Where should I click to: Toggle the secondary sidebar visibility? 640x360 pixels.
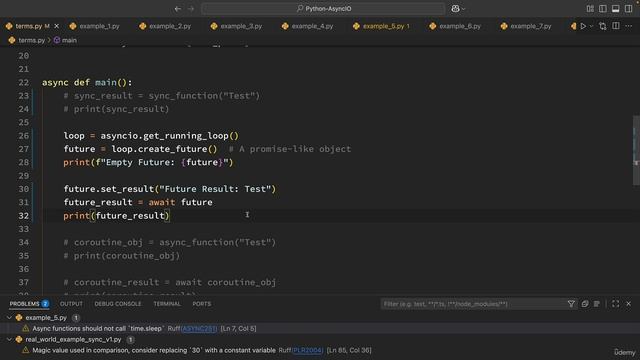pos(629,9)
